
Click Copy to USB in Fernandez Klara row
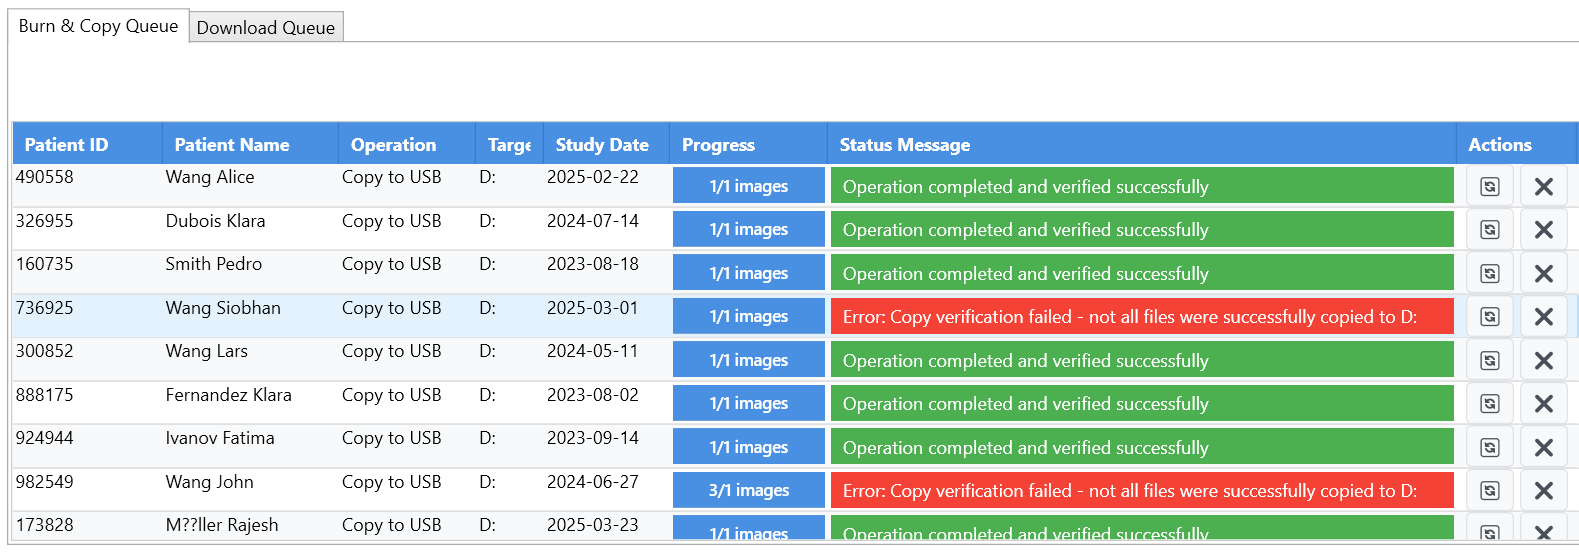click(x=392, y=395)
